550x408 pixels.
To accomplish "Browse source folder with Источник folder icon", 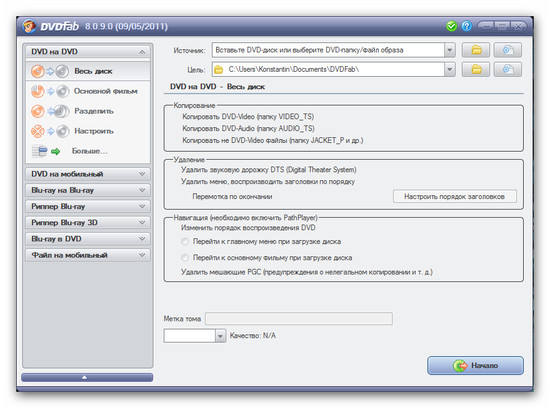I will [476, 50].
